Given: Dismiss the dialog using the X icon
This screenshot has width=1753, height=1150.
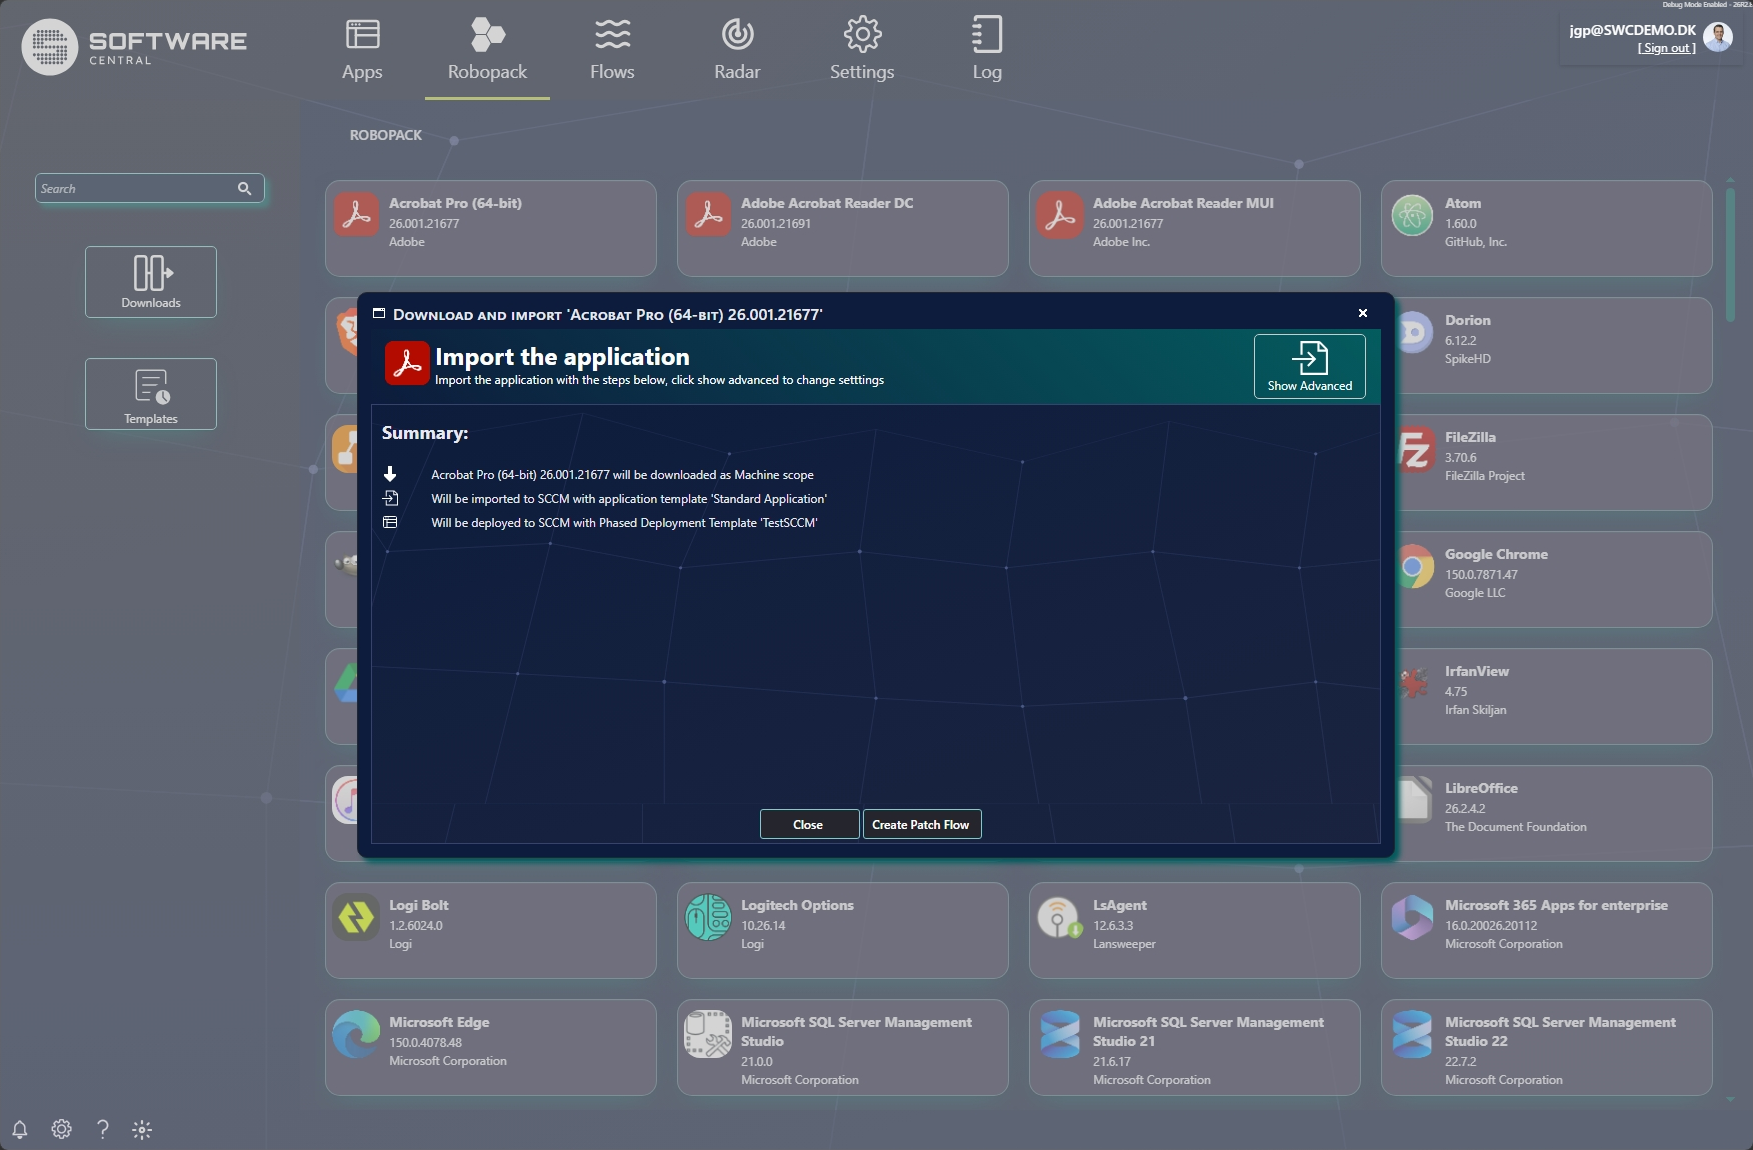Looking at the screenshot, I should click(1363, 313).
